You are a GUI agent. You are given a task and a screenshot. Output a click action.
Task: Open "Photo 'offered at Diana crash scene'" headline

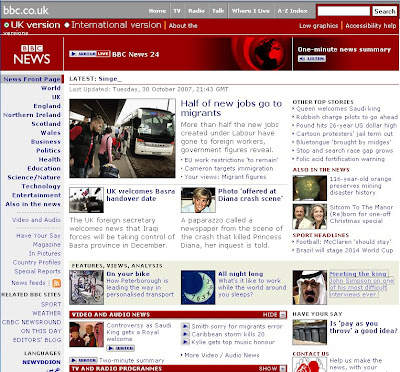250,195
